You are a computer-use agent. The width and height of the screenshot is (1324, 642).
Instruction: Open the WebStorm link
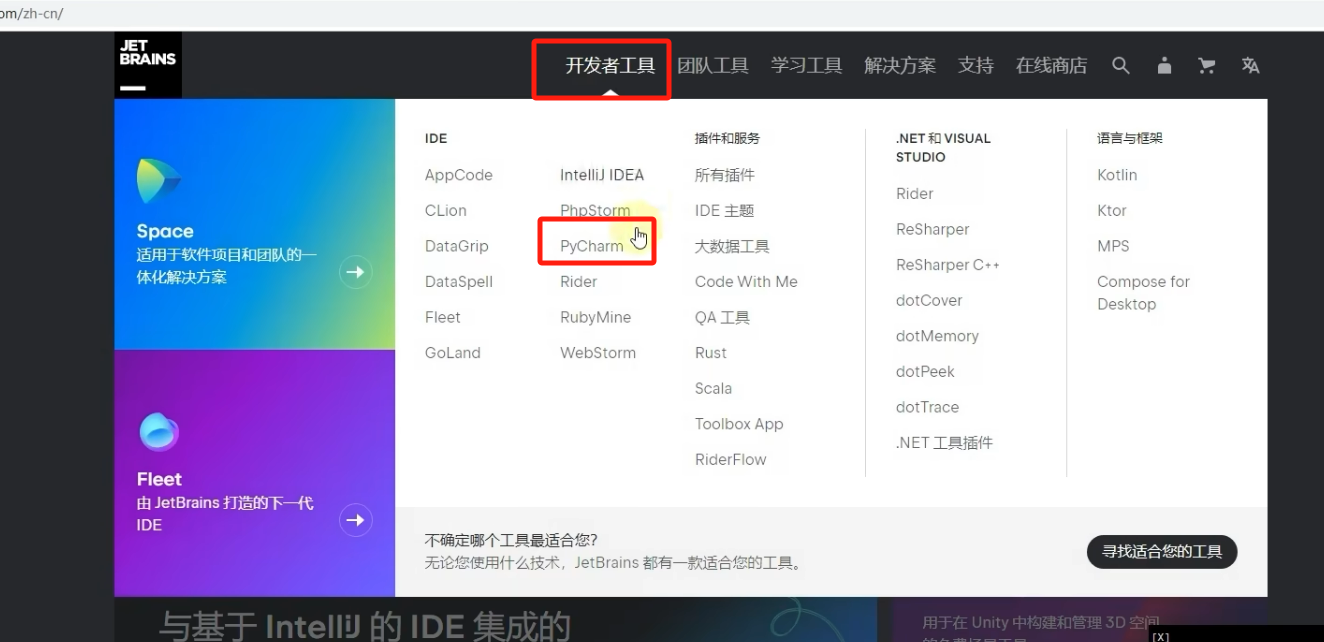(598, 353)
